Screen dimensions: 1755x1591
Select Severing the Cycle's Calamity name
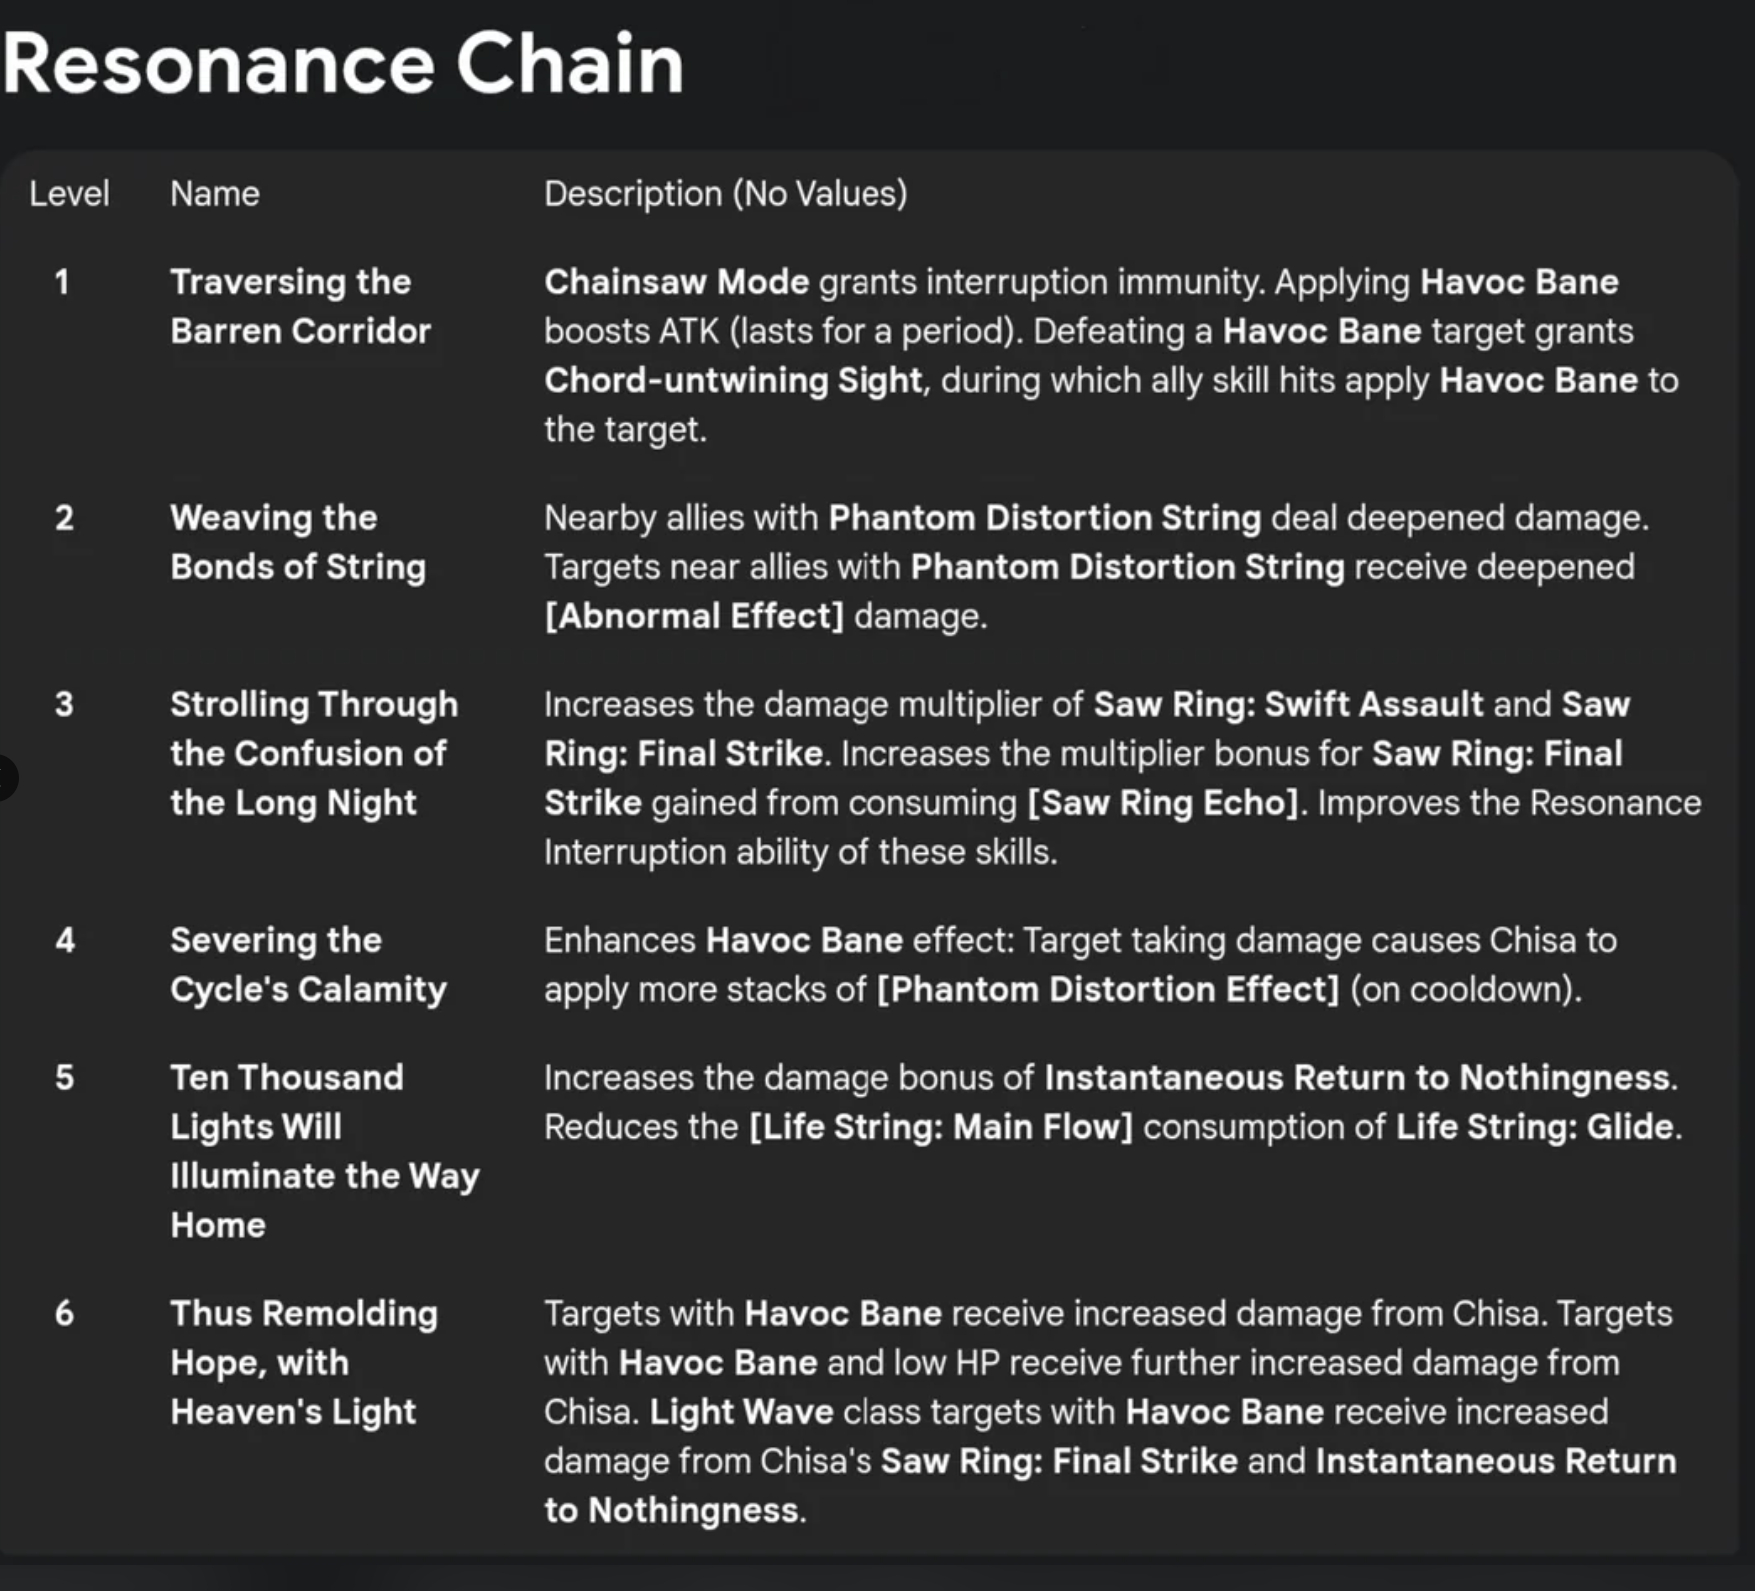point(307,964)
